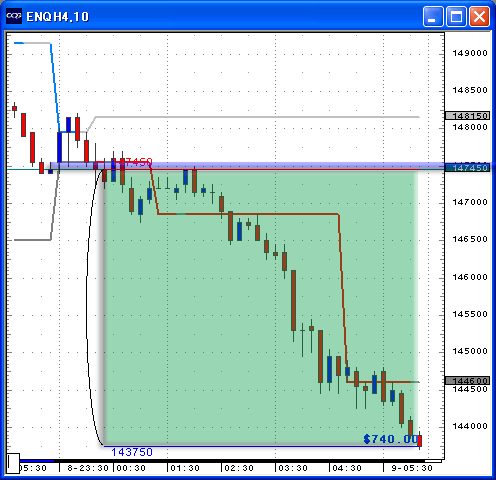Click the last red candle at 143750
The image size is (496, 480).
tap(420, 441)
